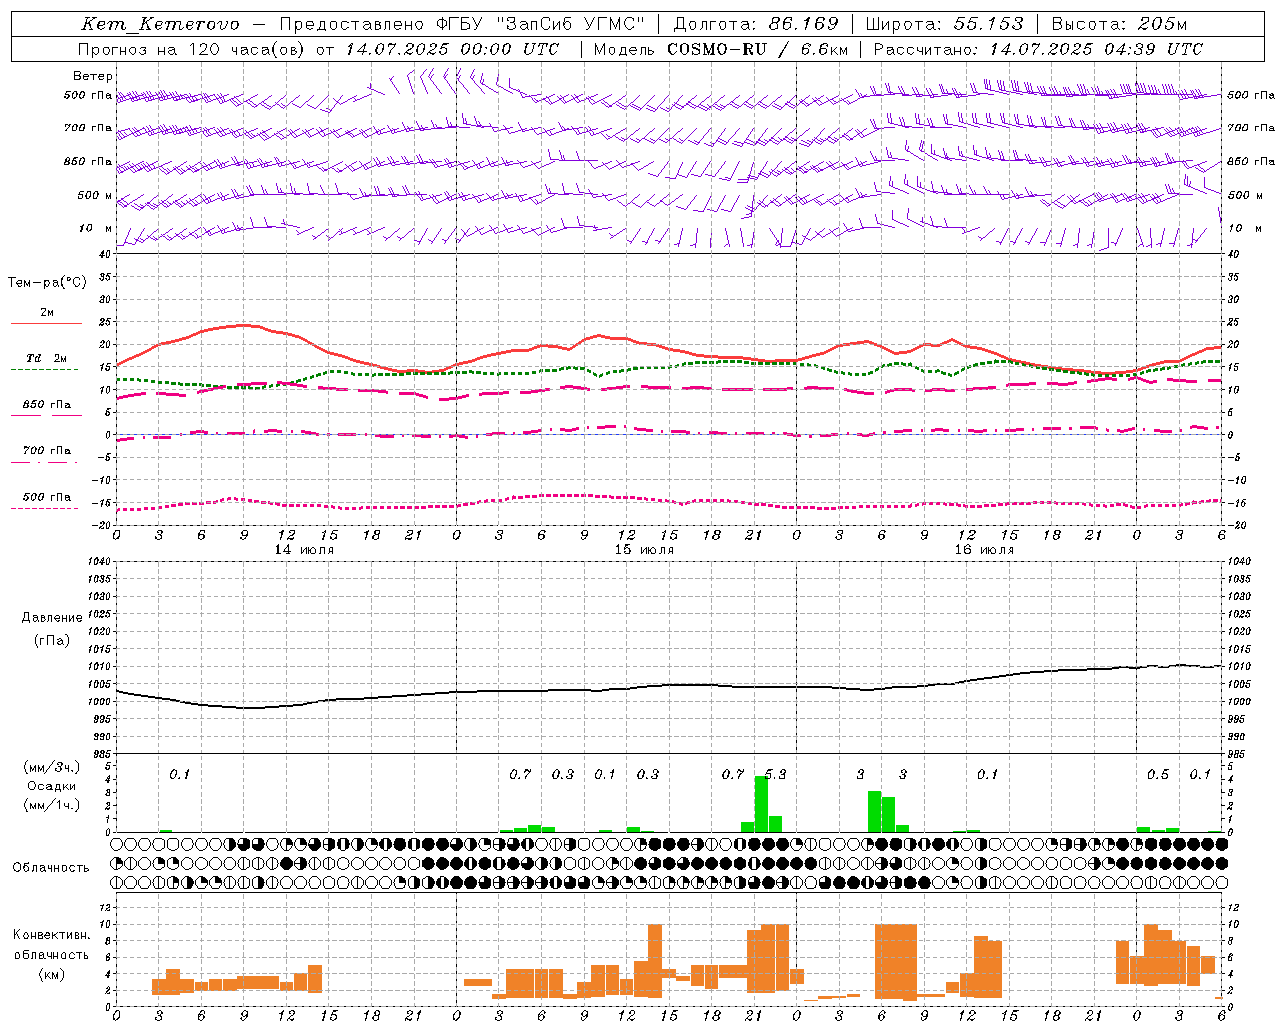This screenshot has width=1280, height=1024.
Task: Click the 'Td 2м' dew point legend entry
Action: coord(47,358)
